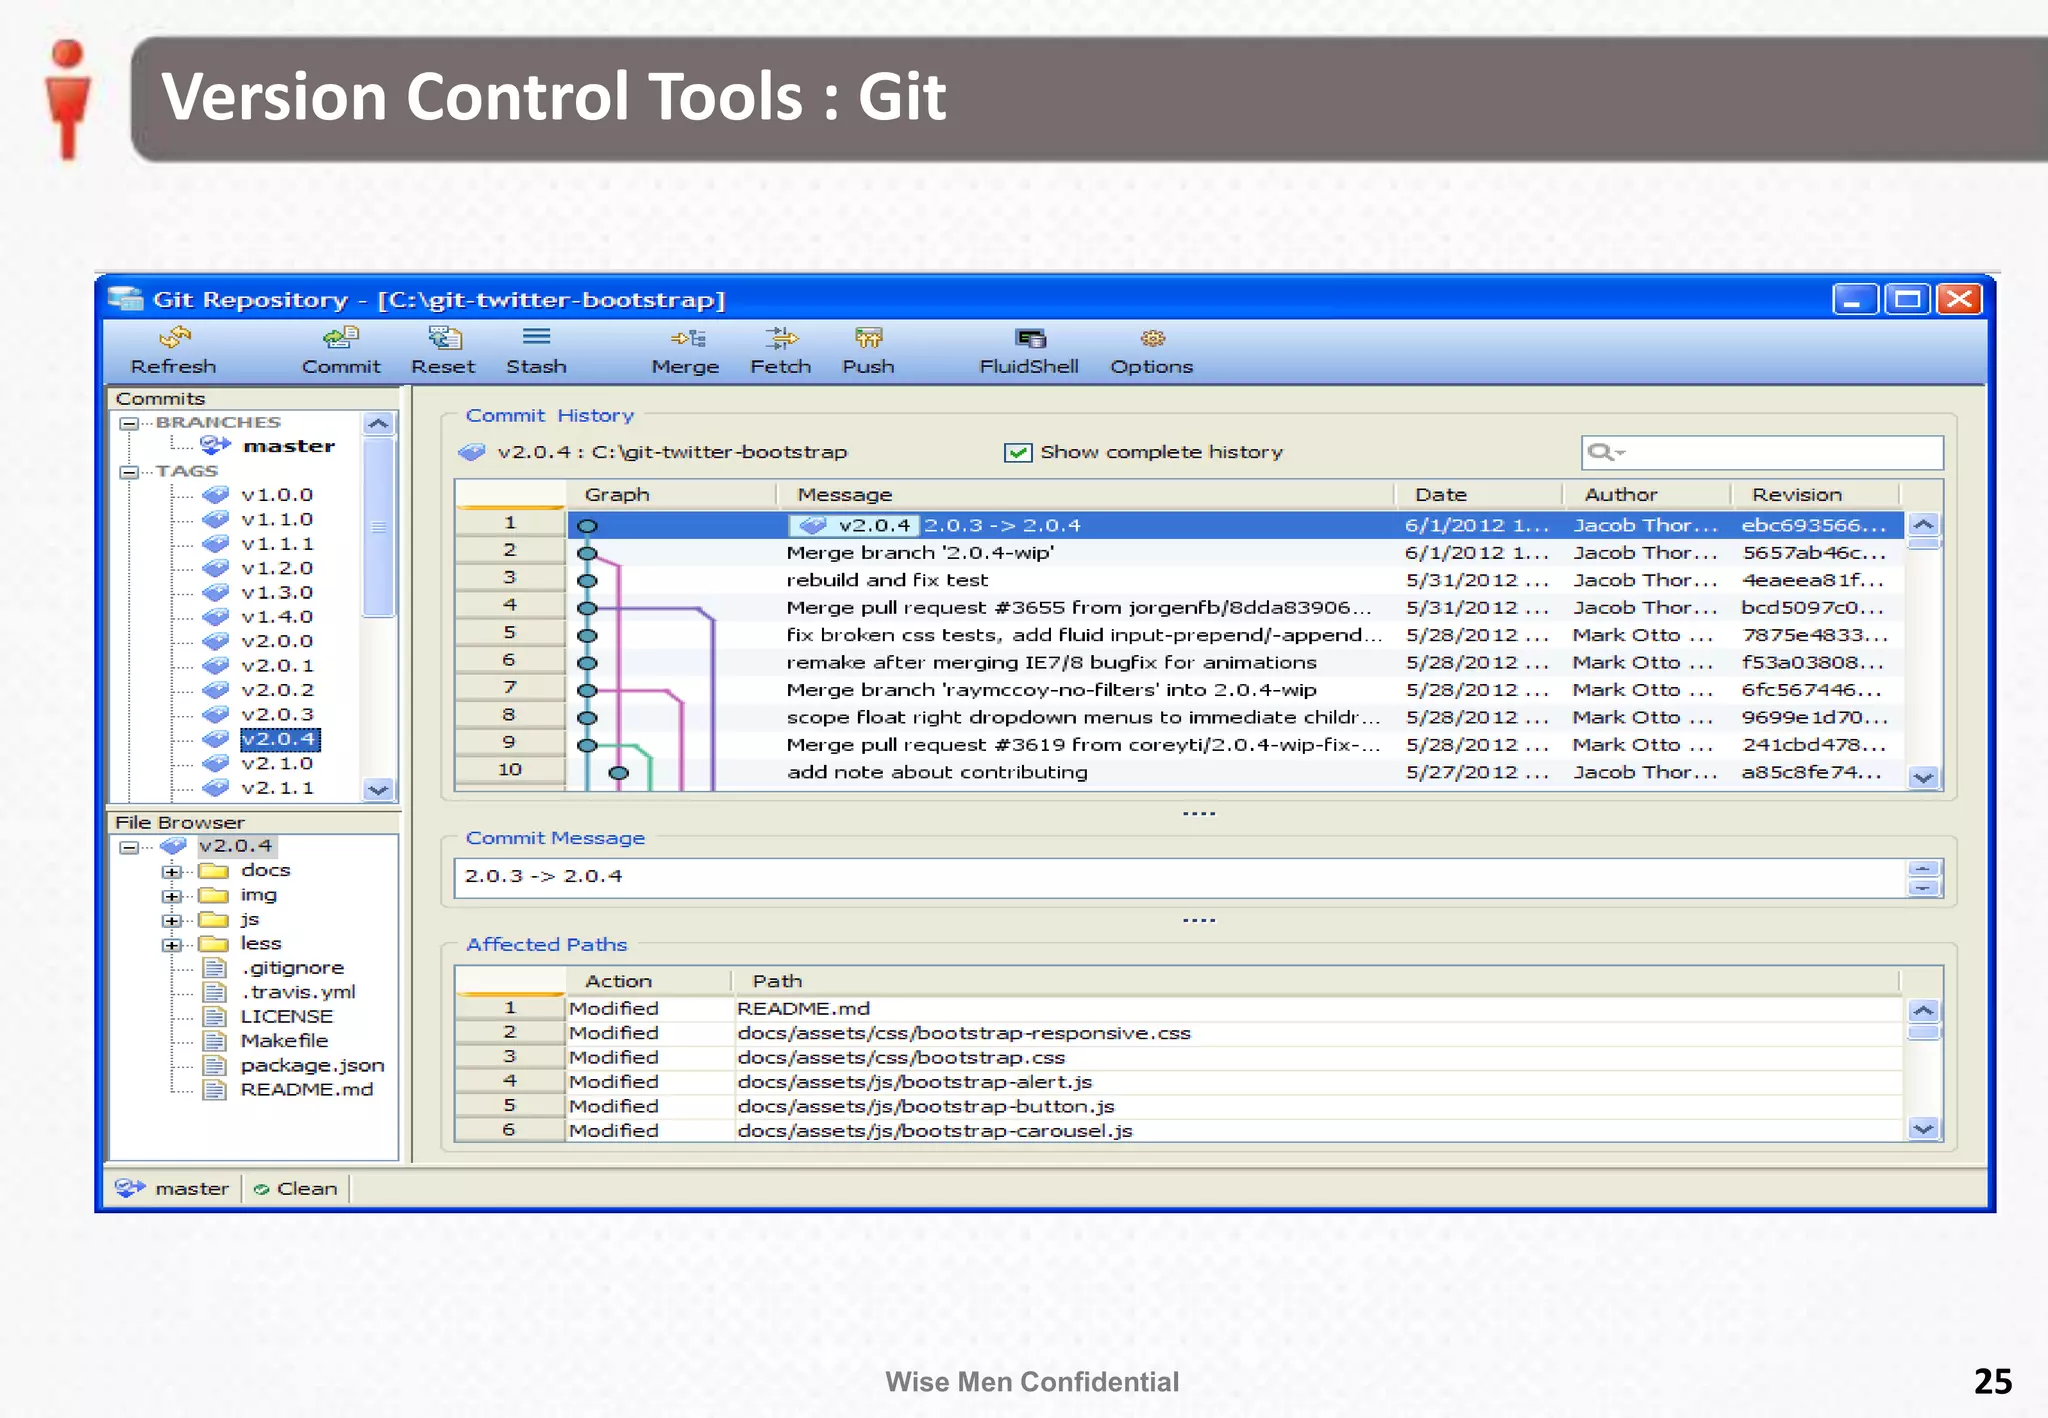Click commit message scroll up arrow
This screenshot has width=2048, height=1418.
point(1924,868)
